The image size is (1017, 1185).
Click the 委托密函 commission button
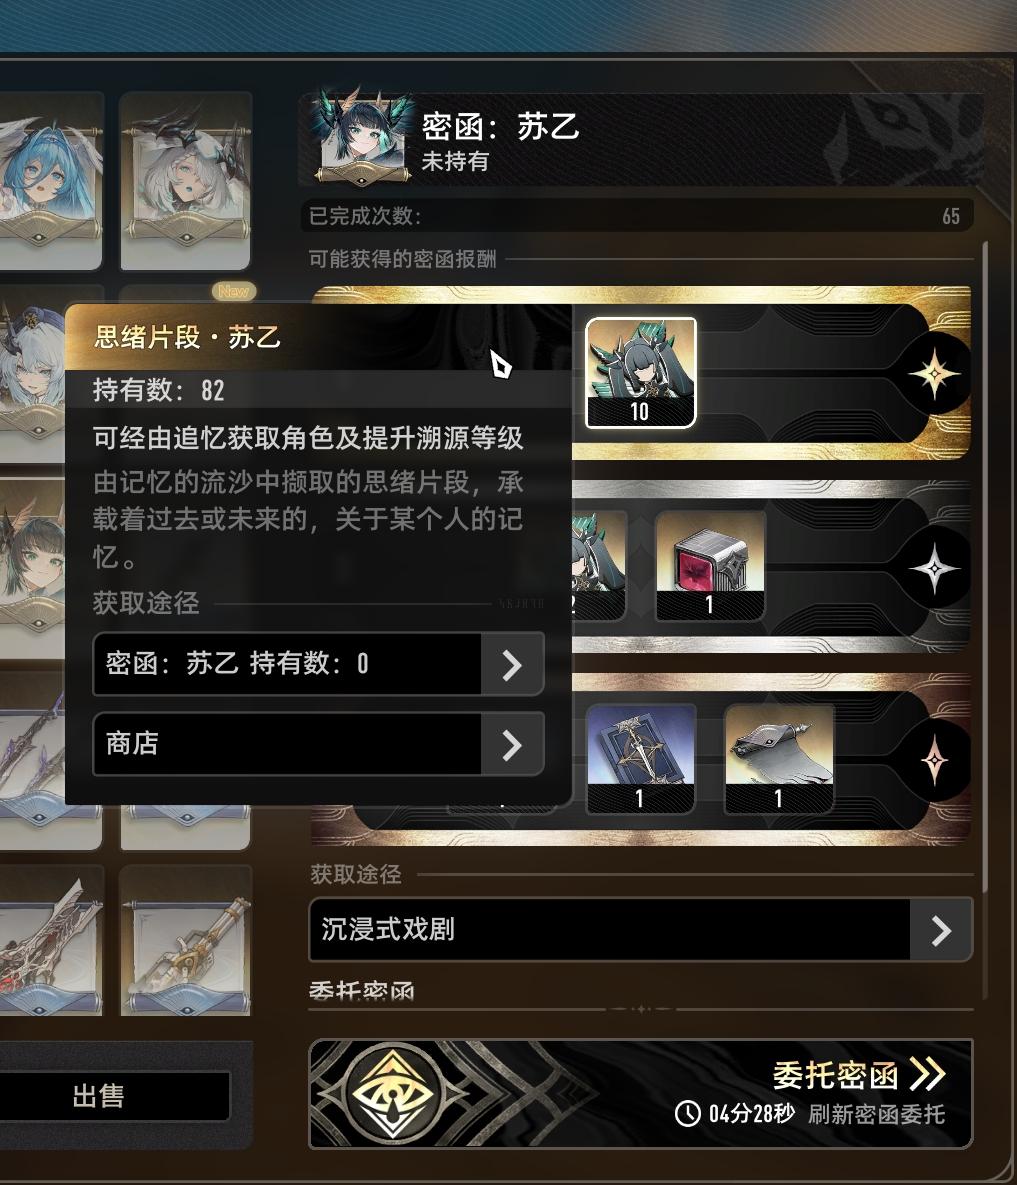tap(858, 1075)
